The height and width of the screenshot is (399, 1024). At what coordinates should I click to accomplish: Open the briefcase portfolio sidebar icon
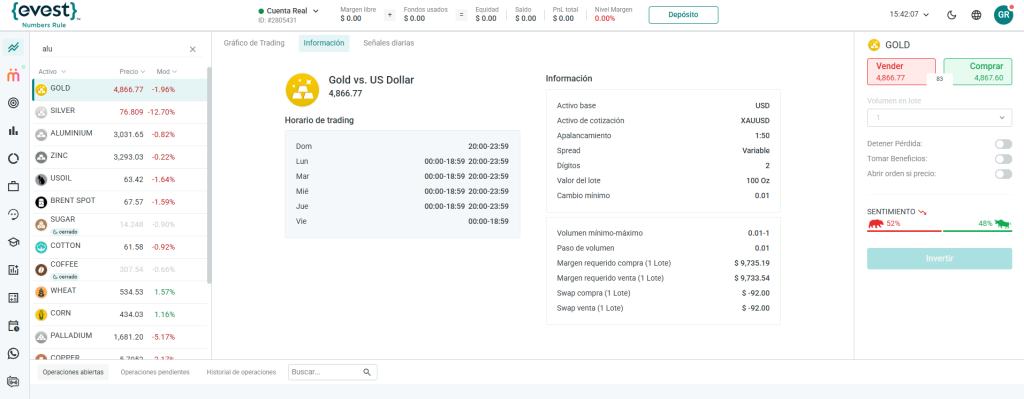[13, 187]
